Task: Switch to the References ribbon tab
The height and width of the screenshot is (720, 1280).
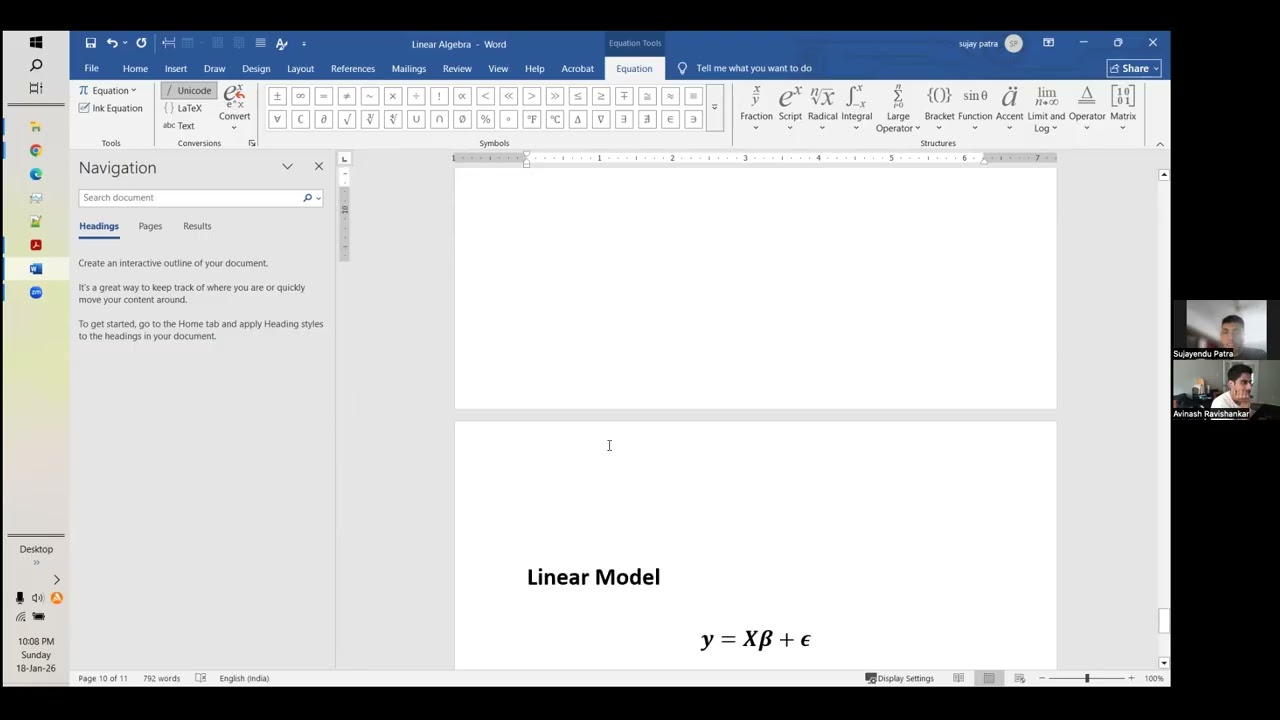Action: [x=353, y=68]
